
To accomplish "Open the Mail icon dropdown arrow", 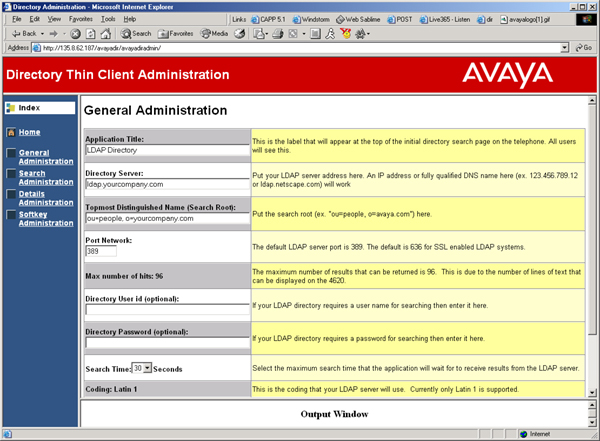I will tap(267, 34).
